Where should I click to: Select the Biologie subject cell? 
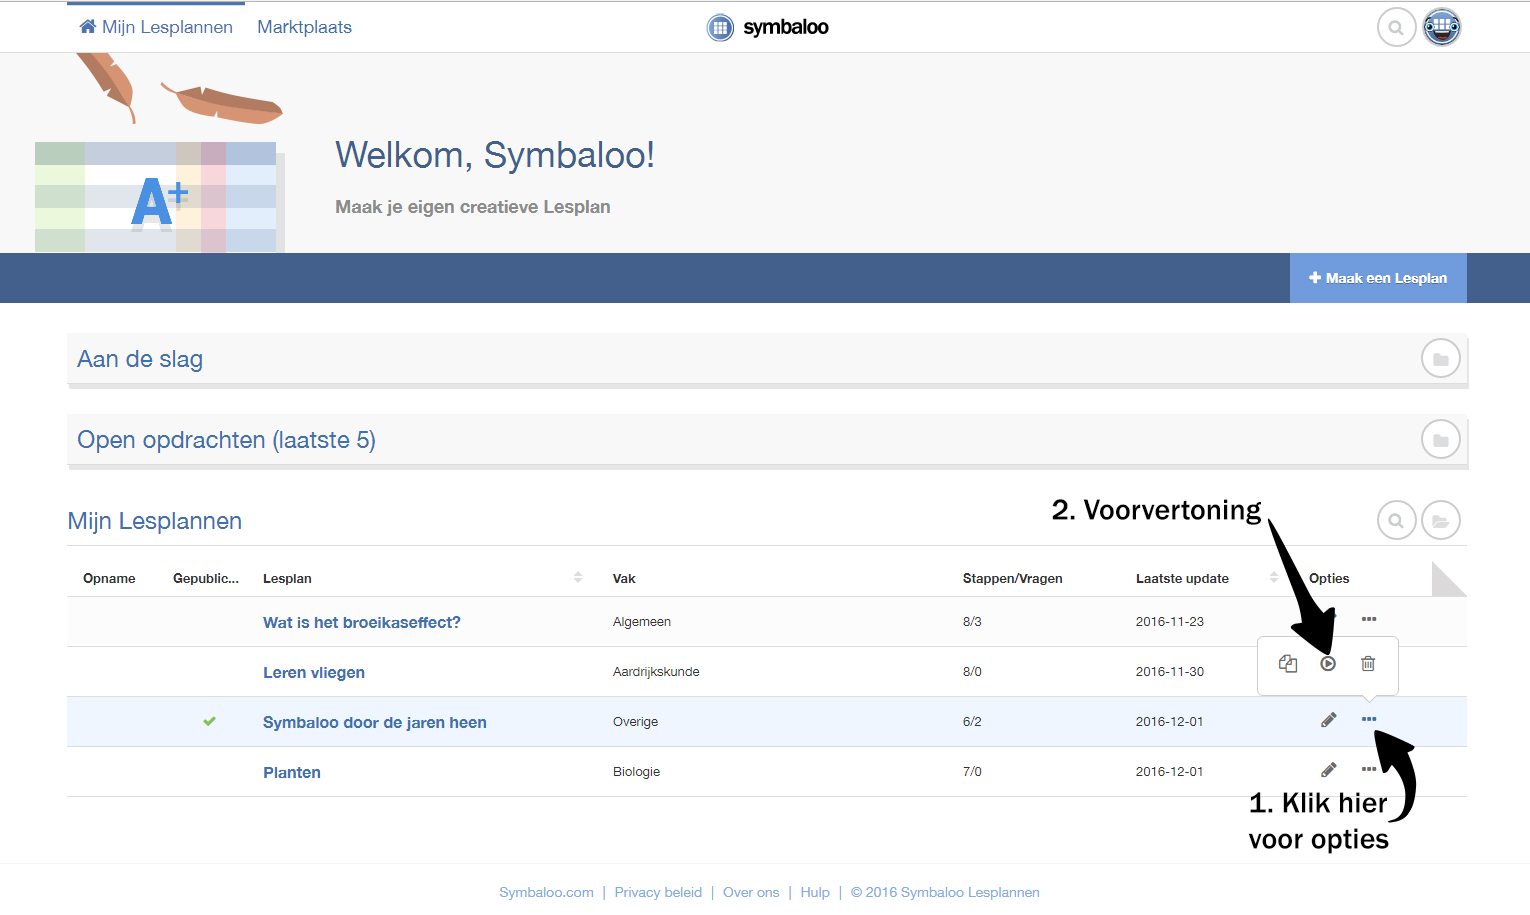[637, 771]
